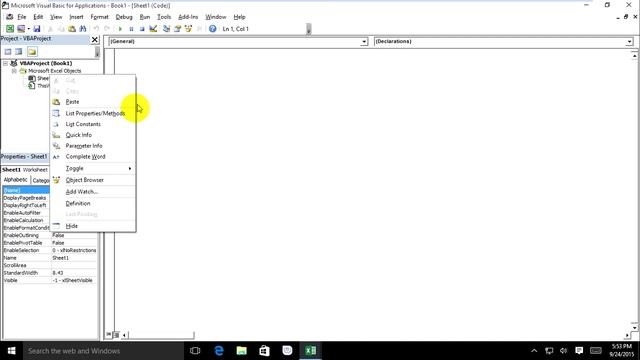
Task: Choose Quick Info from the context menu
Action: pyautogui.click(x=93, y=135)
